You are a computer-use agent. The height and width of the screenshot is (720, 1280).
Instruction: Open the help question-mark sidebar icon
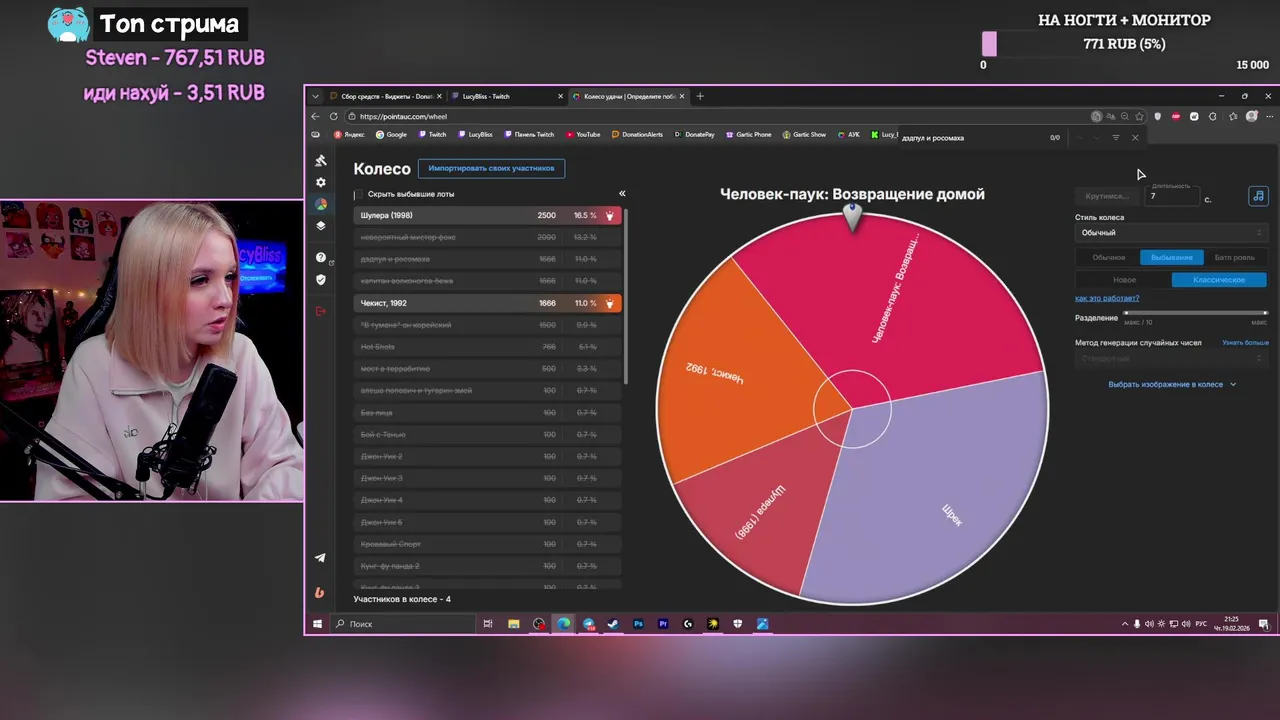(320, 258)
